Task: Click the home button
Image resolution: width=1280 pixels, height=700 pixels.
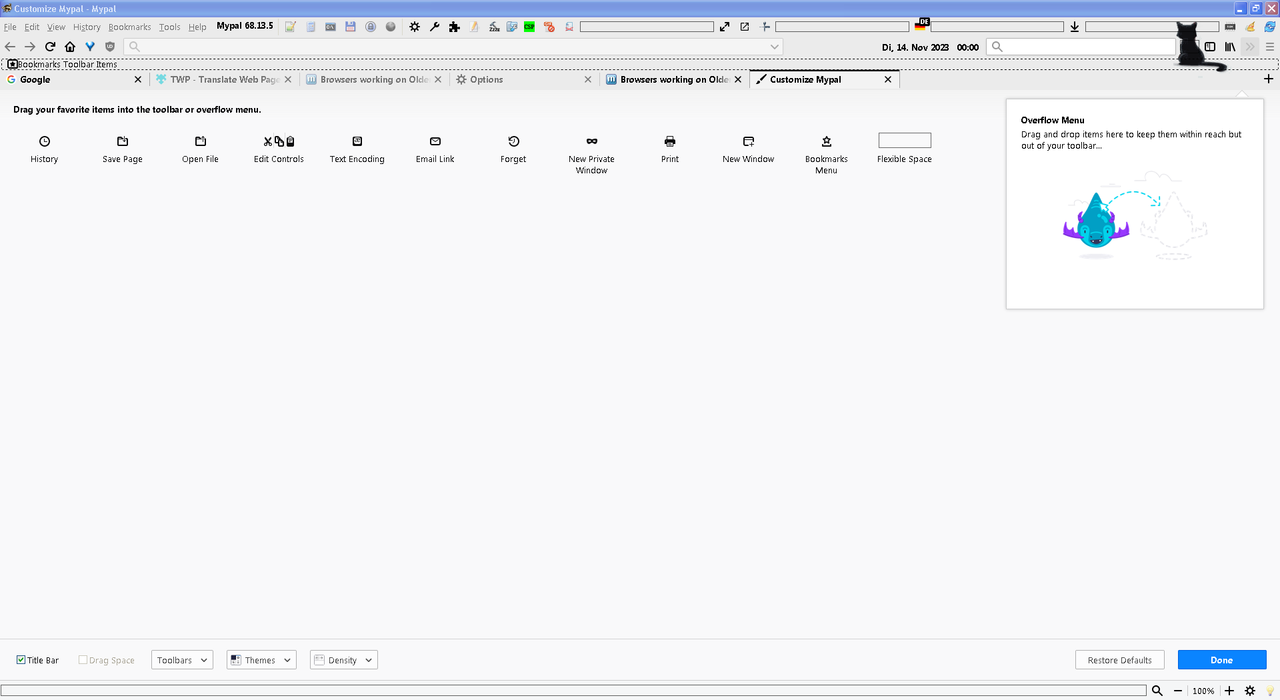Action: pos(70,46)
